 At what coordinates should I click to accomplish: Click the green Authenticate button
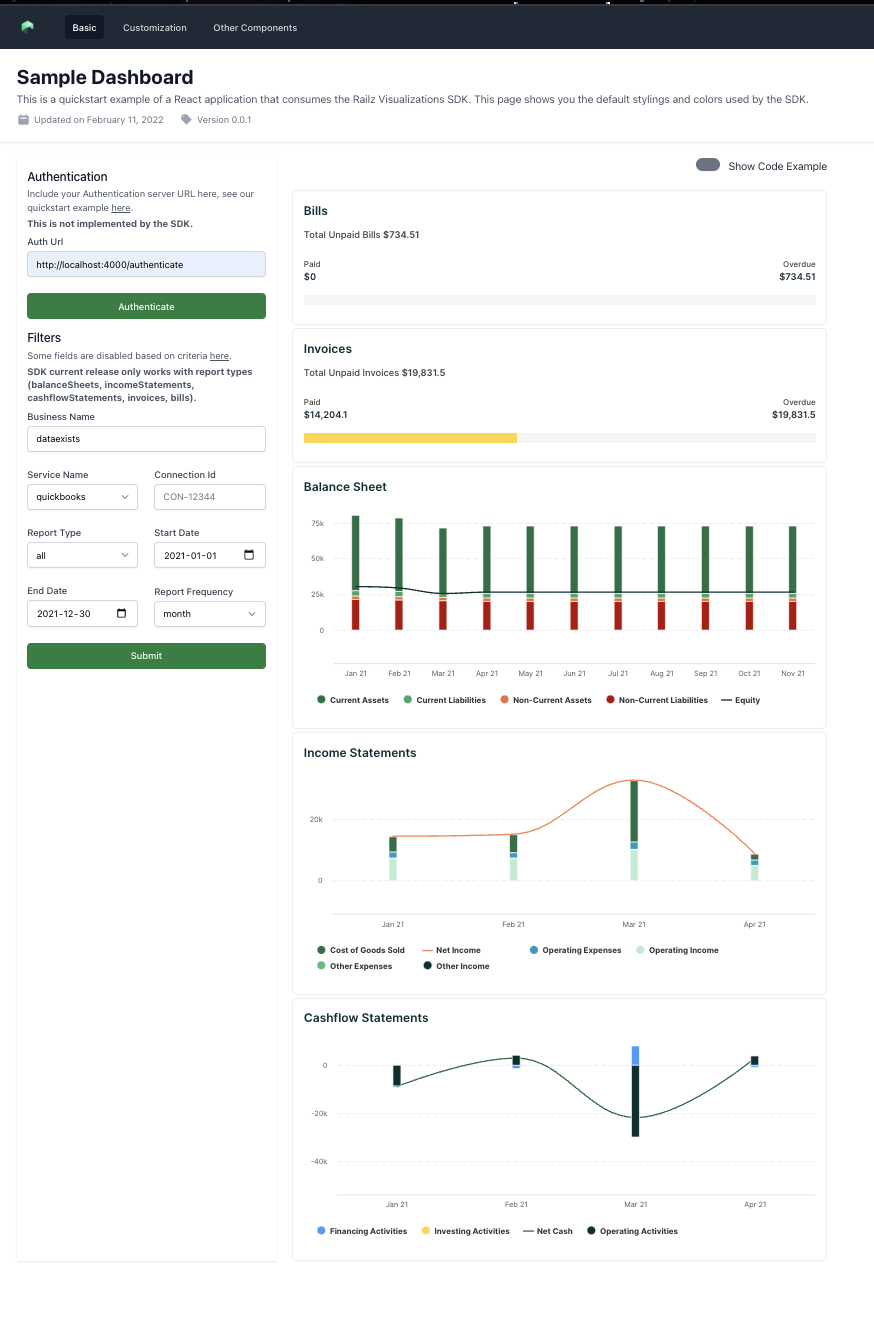146,306
